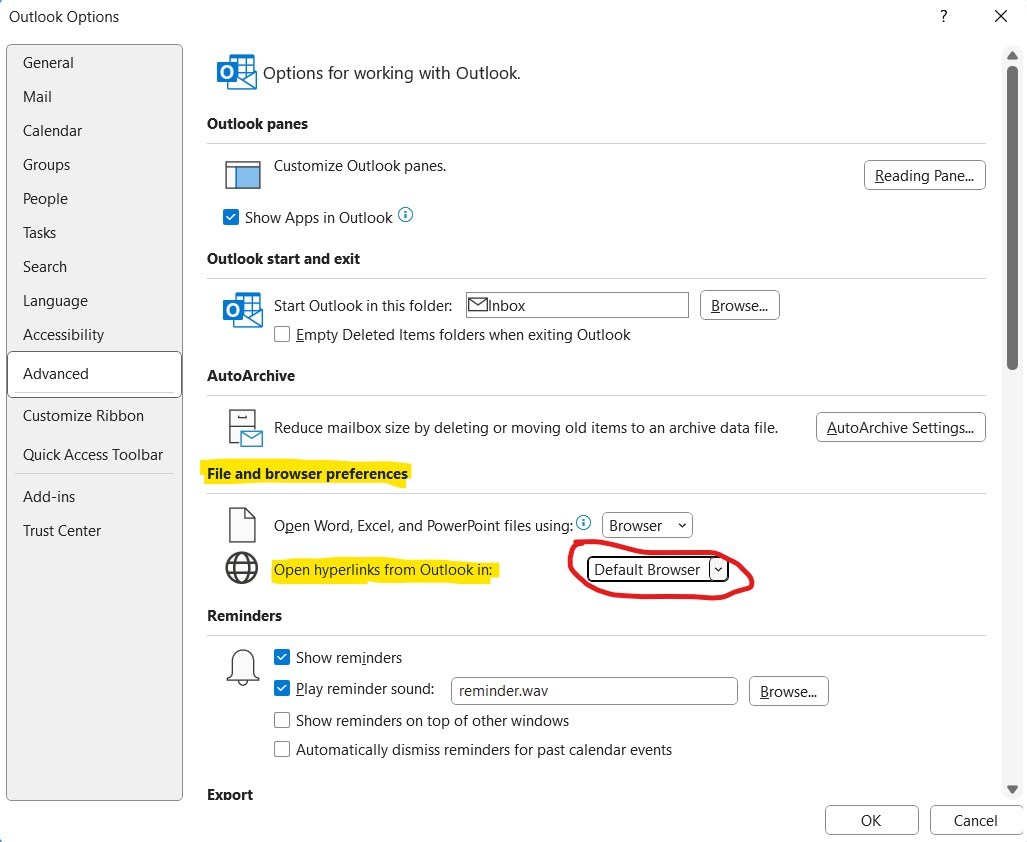The image size is (1027, 842).
Task: Click the Reading Pane button
Action: click(924, 175)
